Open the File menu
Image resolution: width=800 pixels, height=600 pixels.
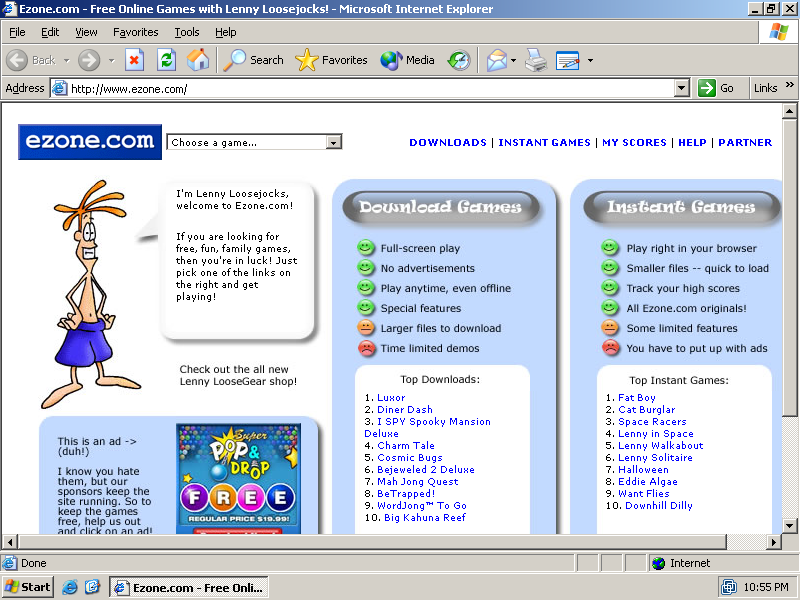point(17,32)
